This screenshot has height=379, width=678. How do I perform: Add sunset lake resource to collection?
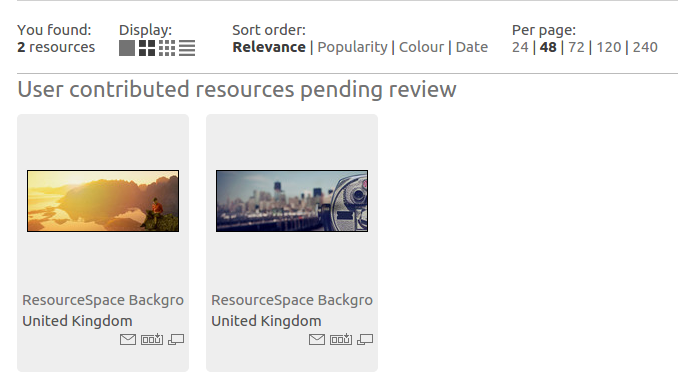point(152,339)
